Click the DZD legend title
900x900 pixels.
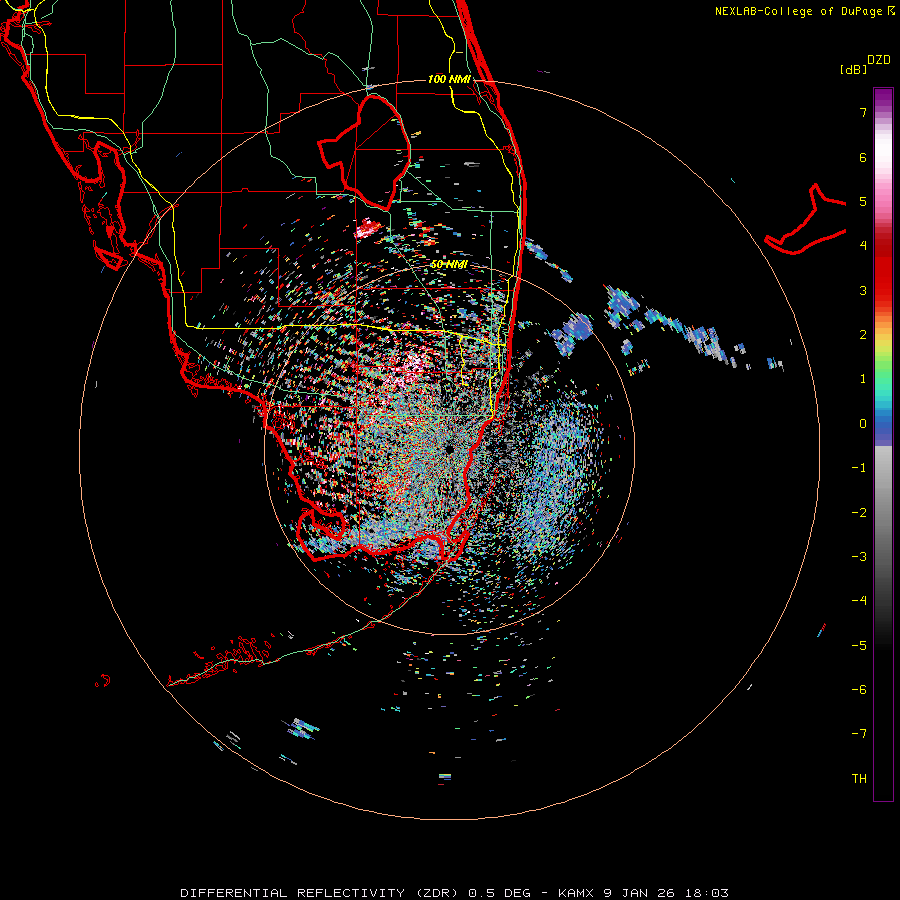[879, 60]
